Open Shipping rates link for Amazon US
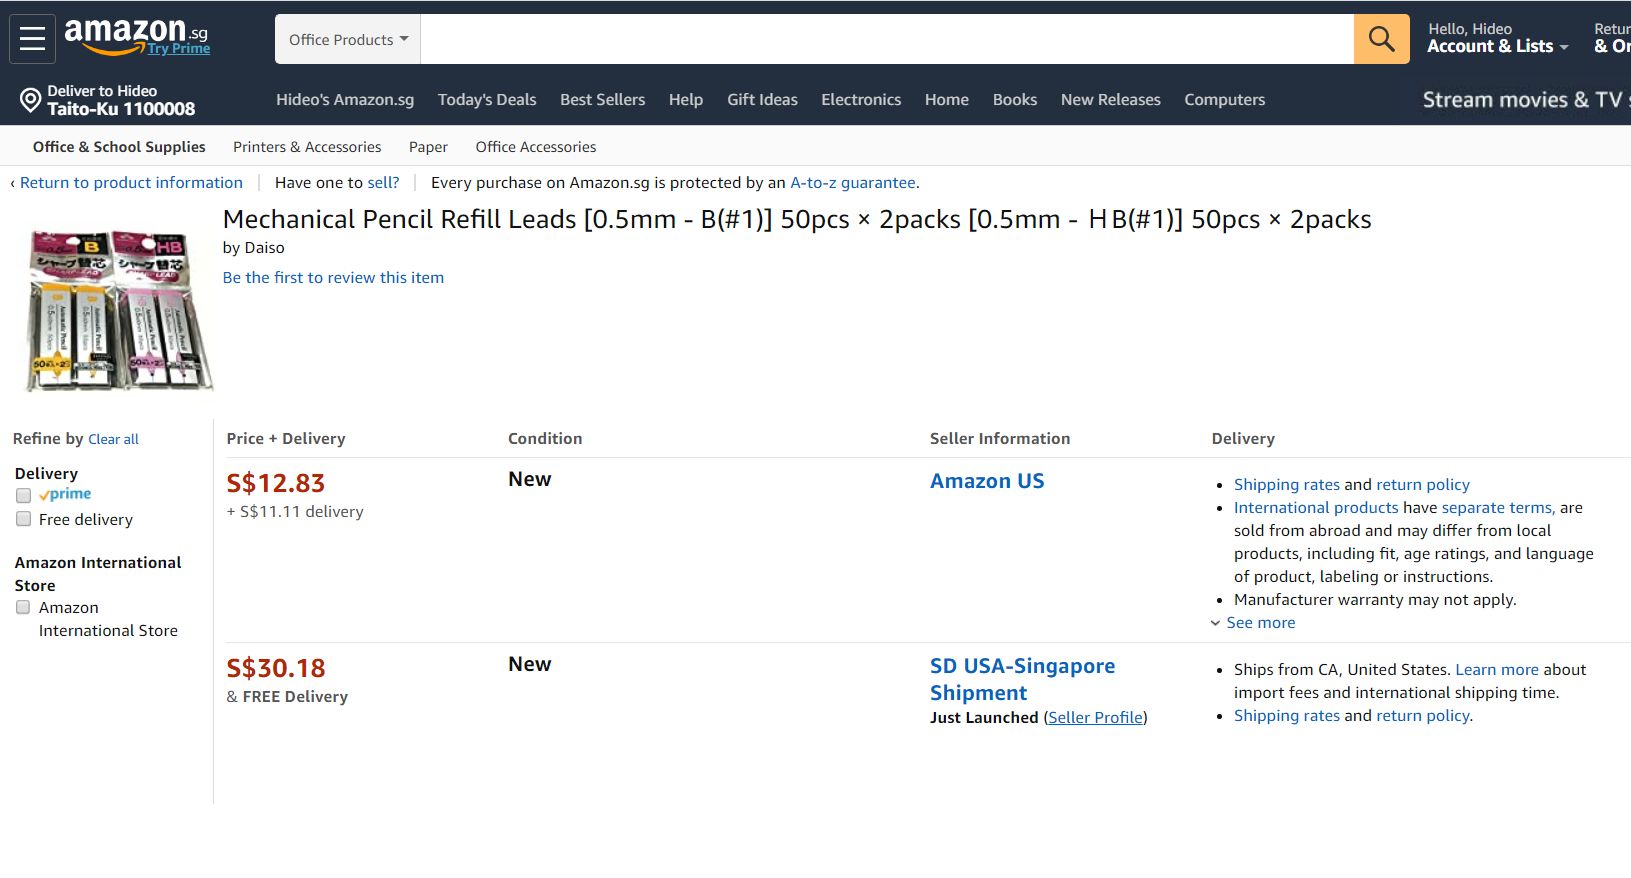Screen dimensions: 1631x878 click(x=1287, y=485)
